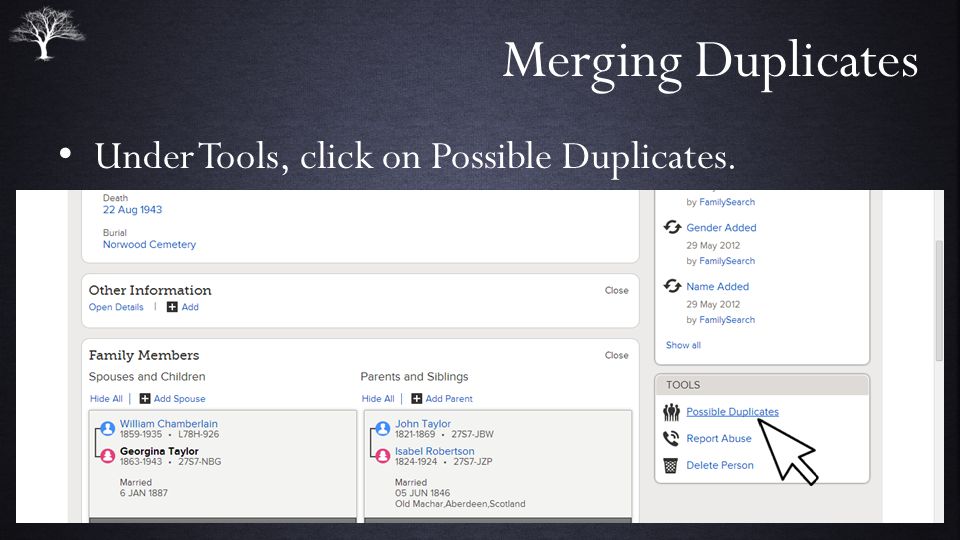The width and height of the screenshot is (960, 540).
Task: Hide All under Parents and Siblings
Action: click(378, 399)
